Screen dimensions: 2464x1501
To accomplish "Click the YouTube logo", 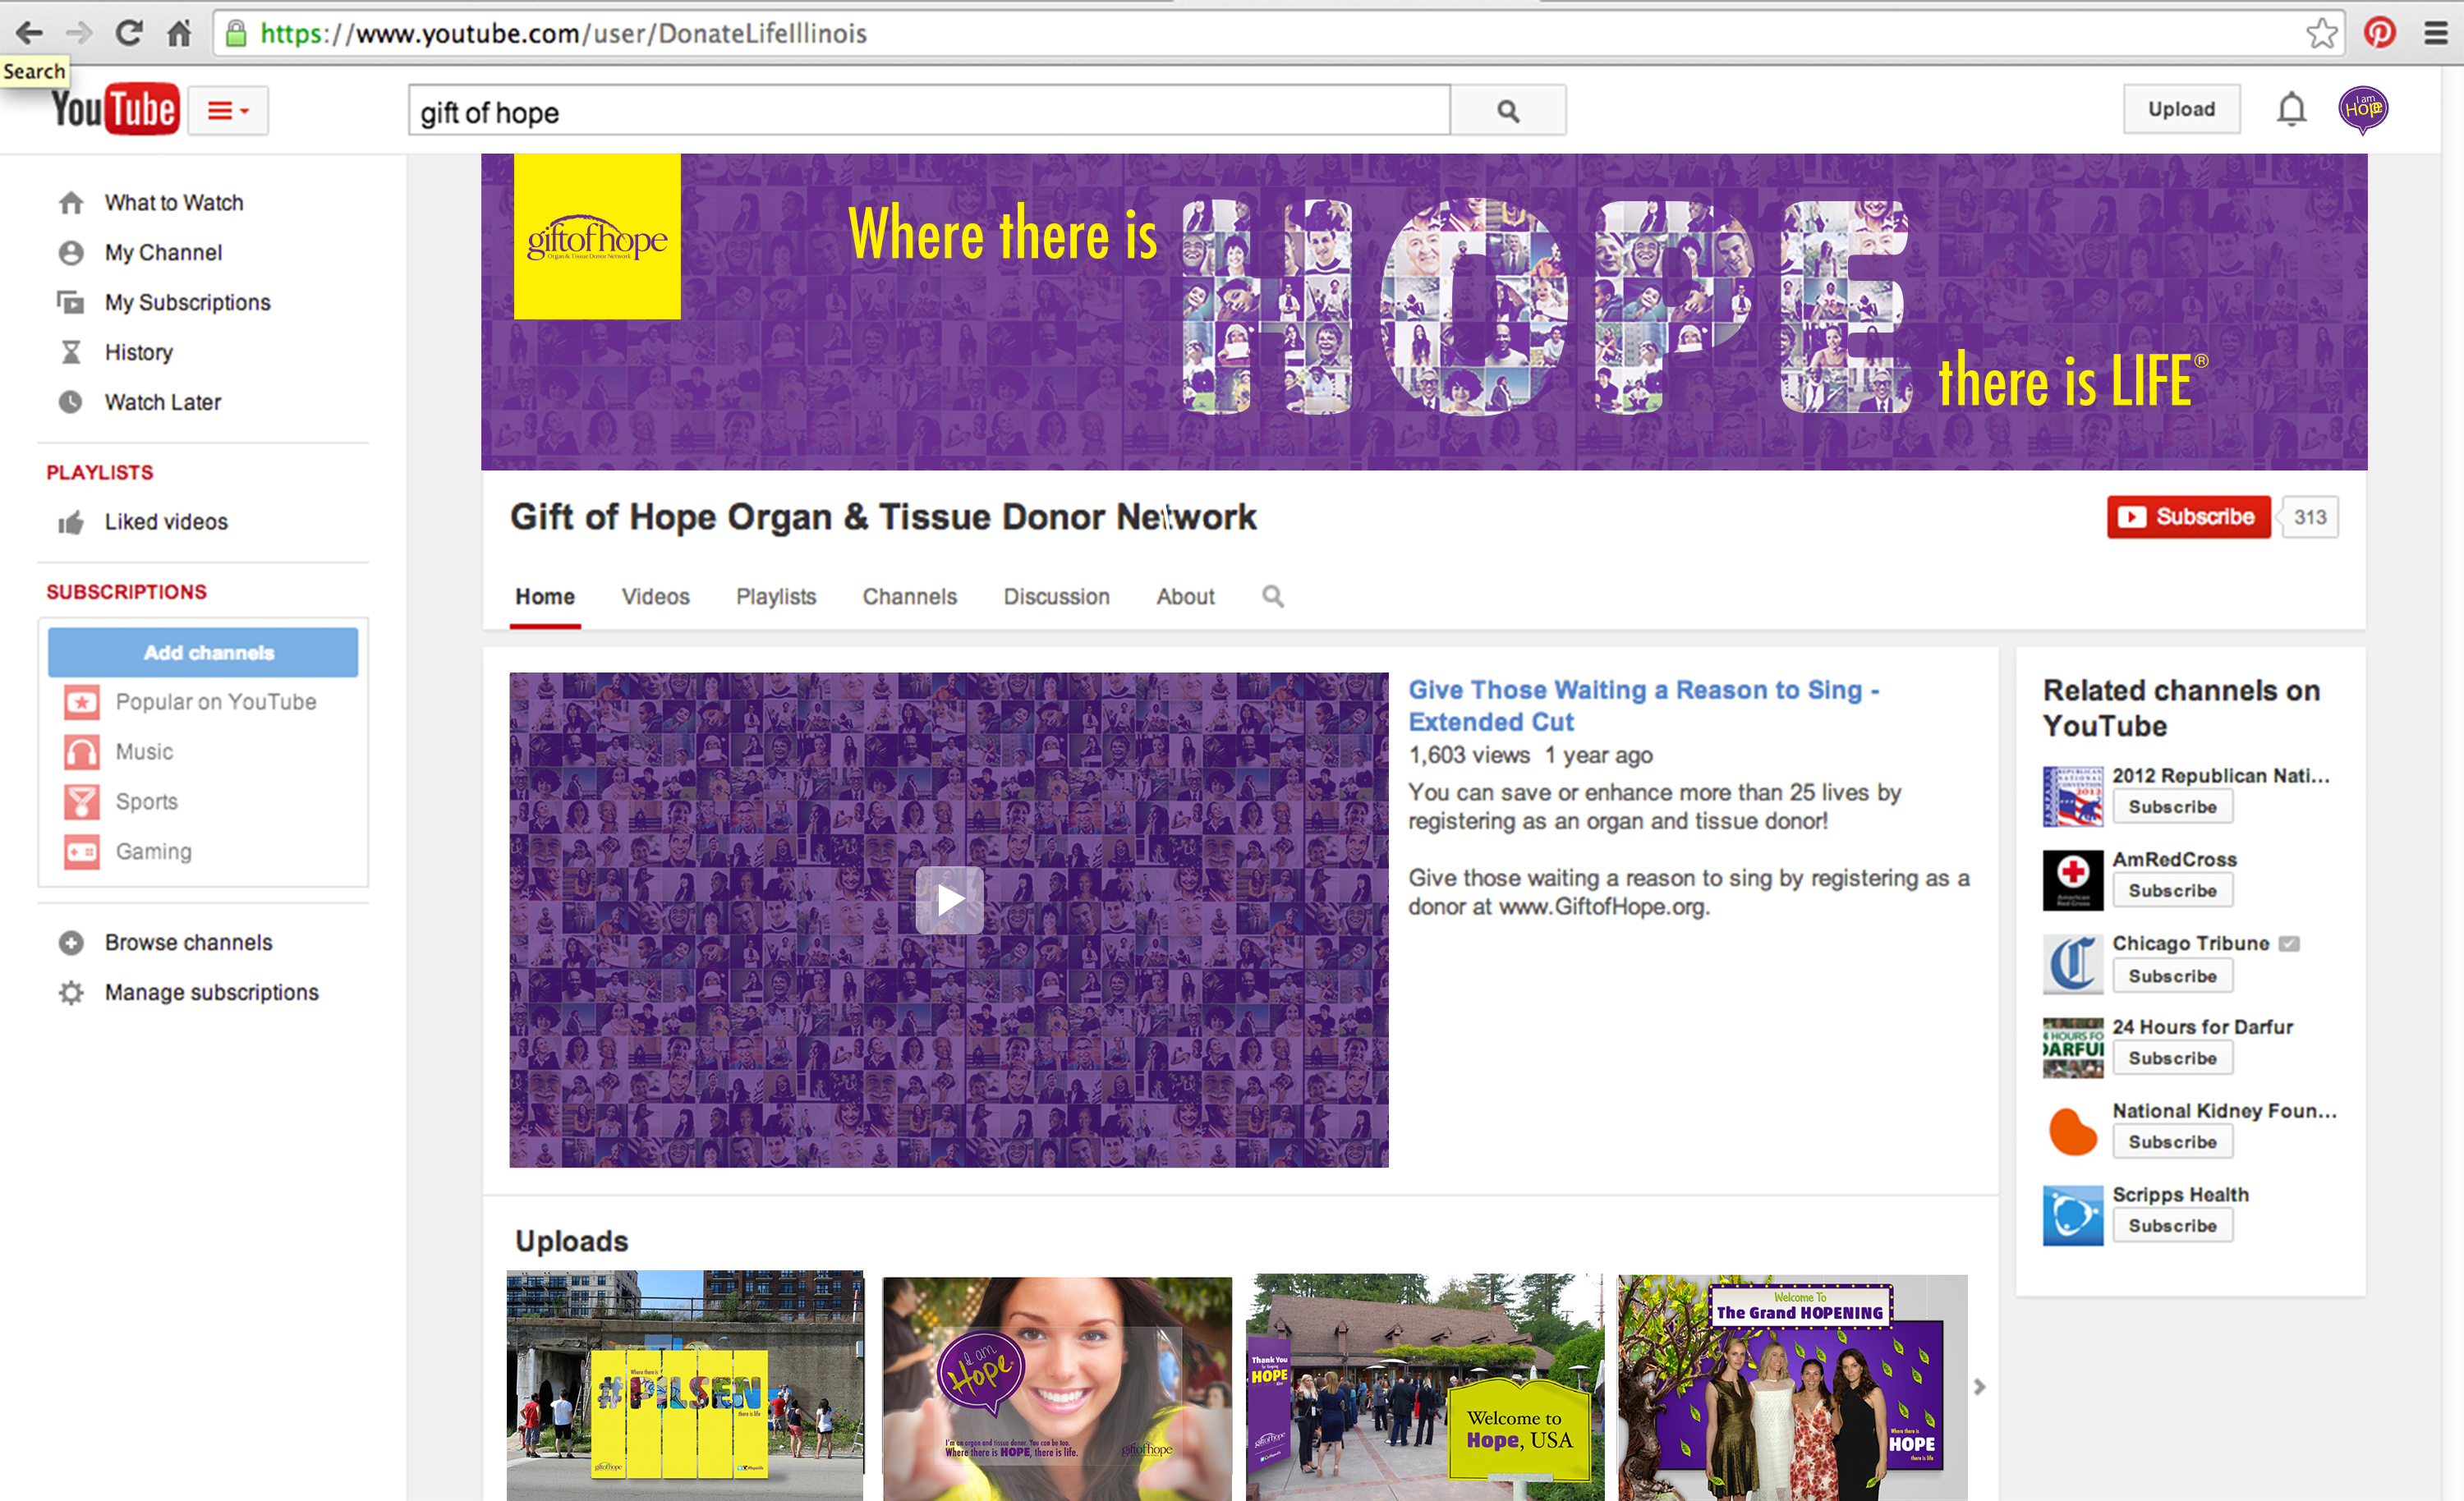I will [x=115, y=109].
